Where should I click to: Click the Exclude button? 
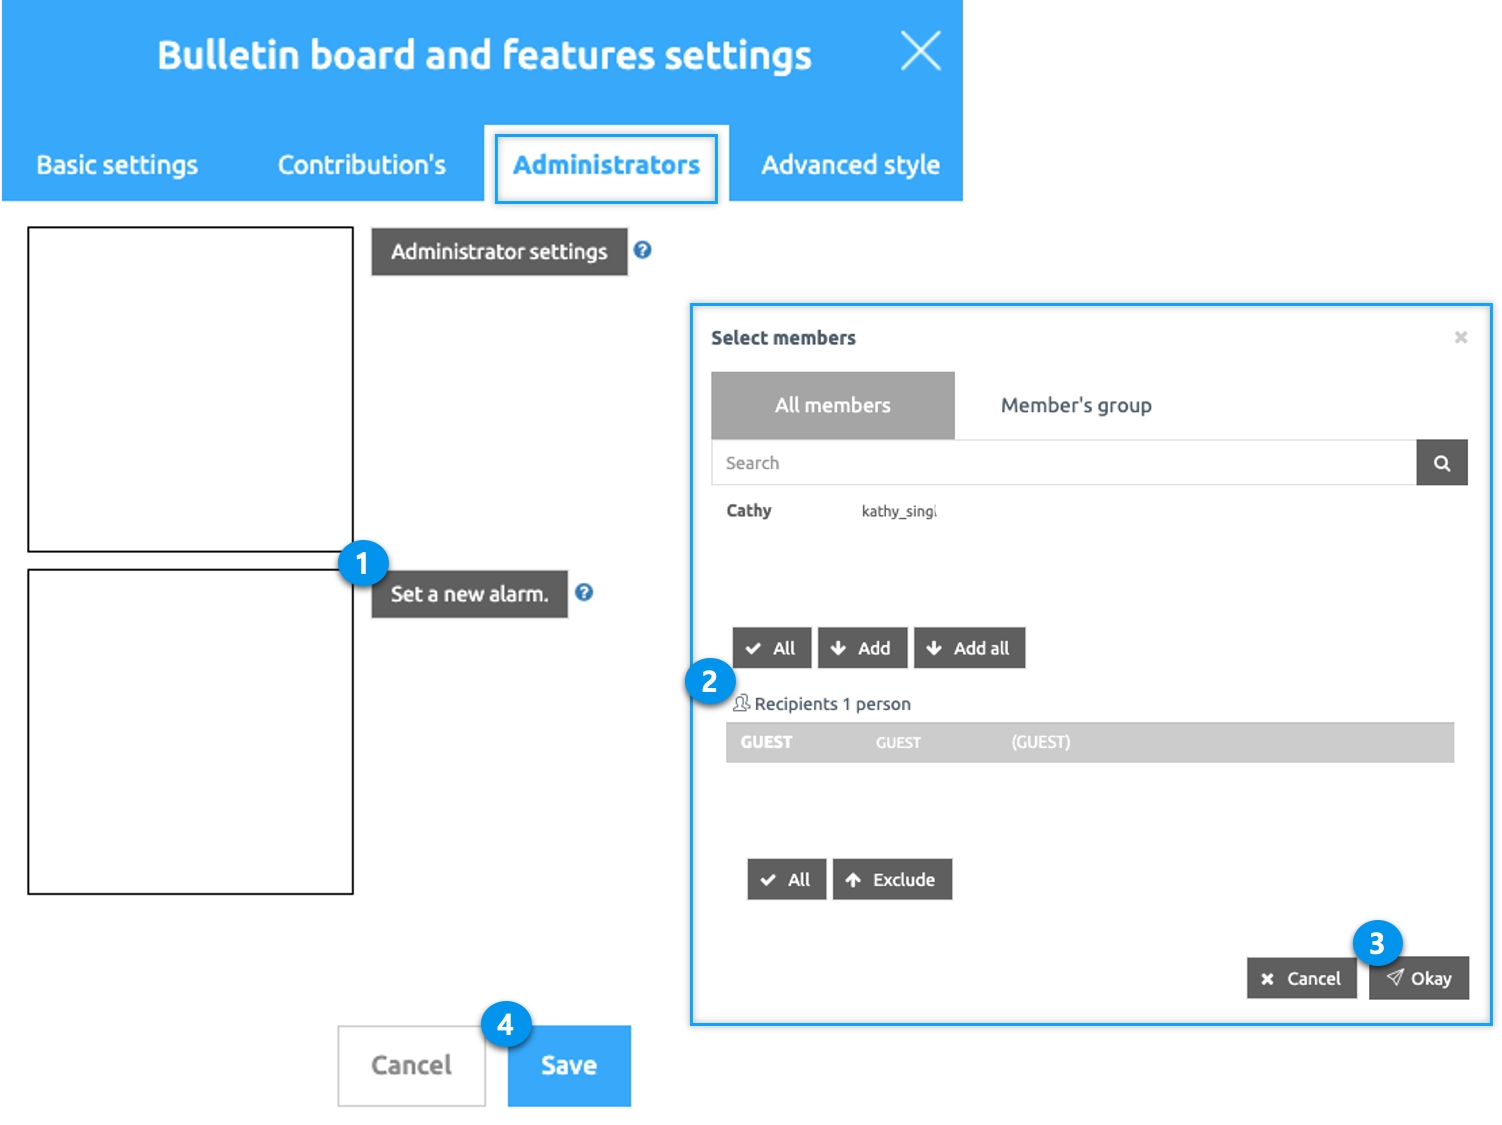coord(892,880)
